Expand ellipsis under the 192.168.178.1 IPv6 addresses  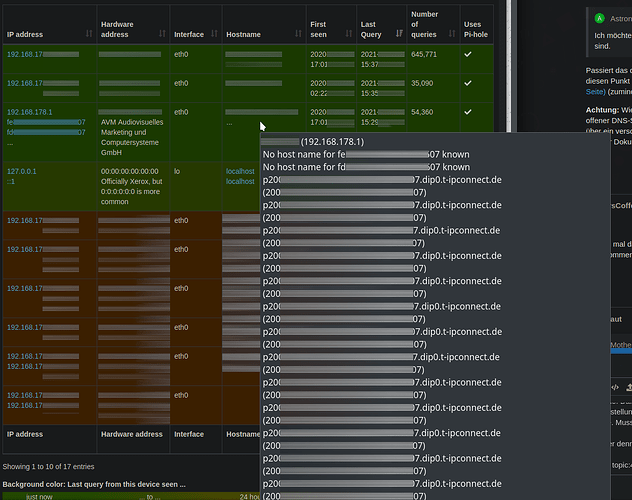click(x=9, y=142)
